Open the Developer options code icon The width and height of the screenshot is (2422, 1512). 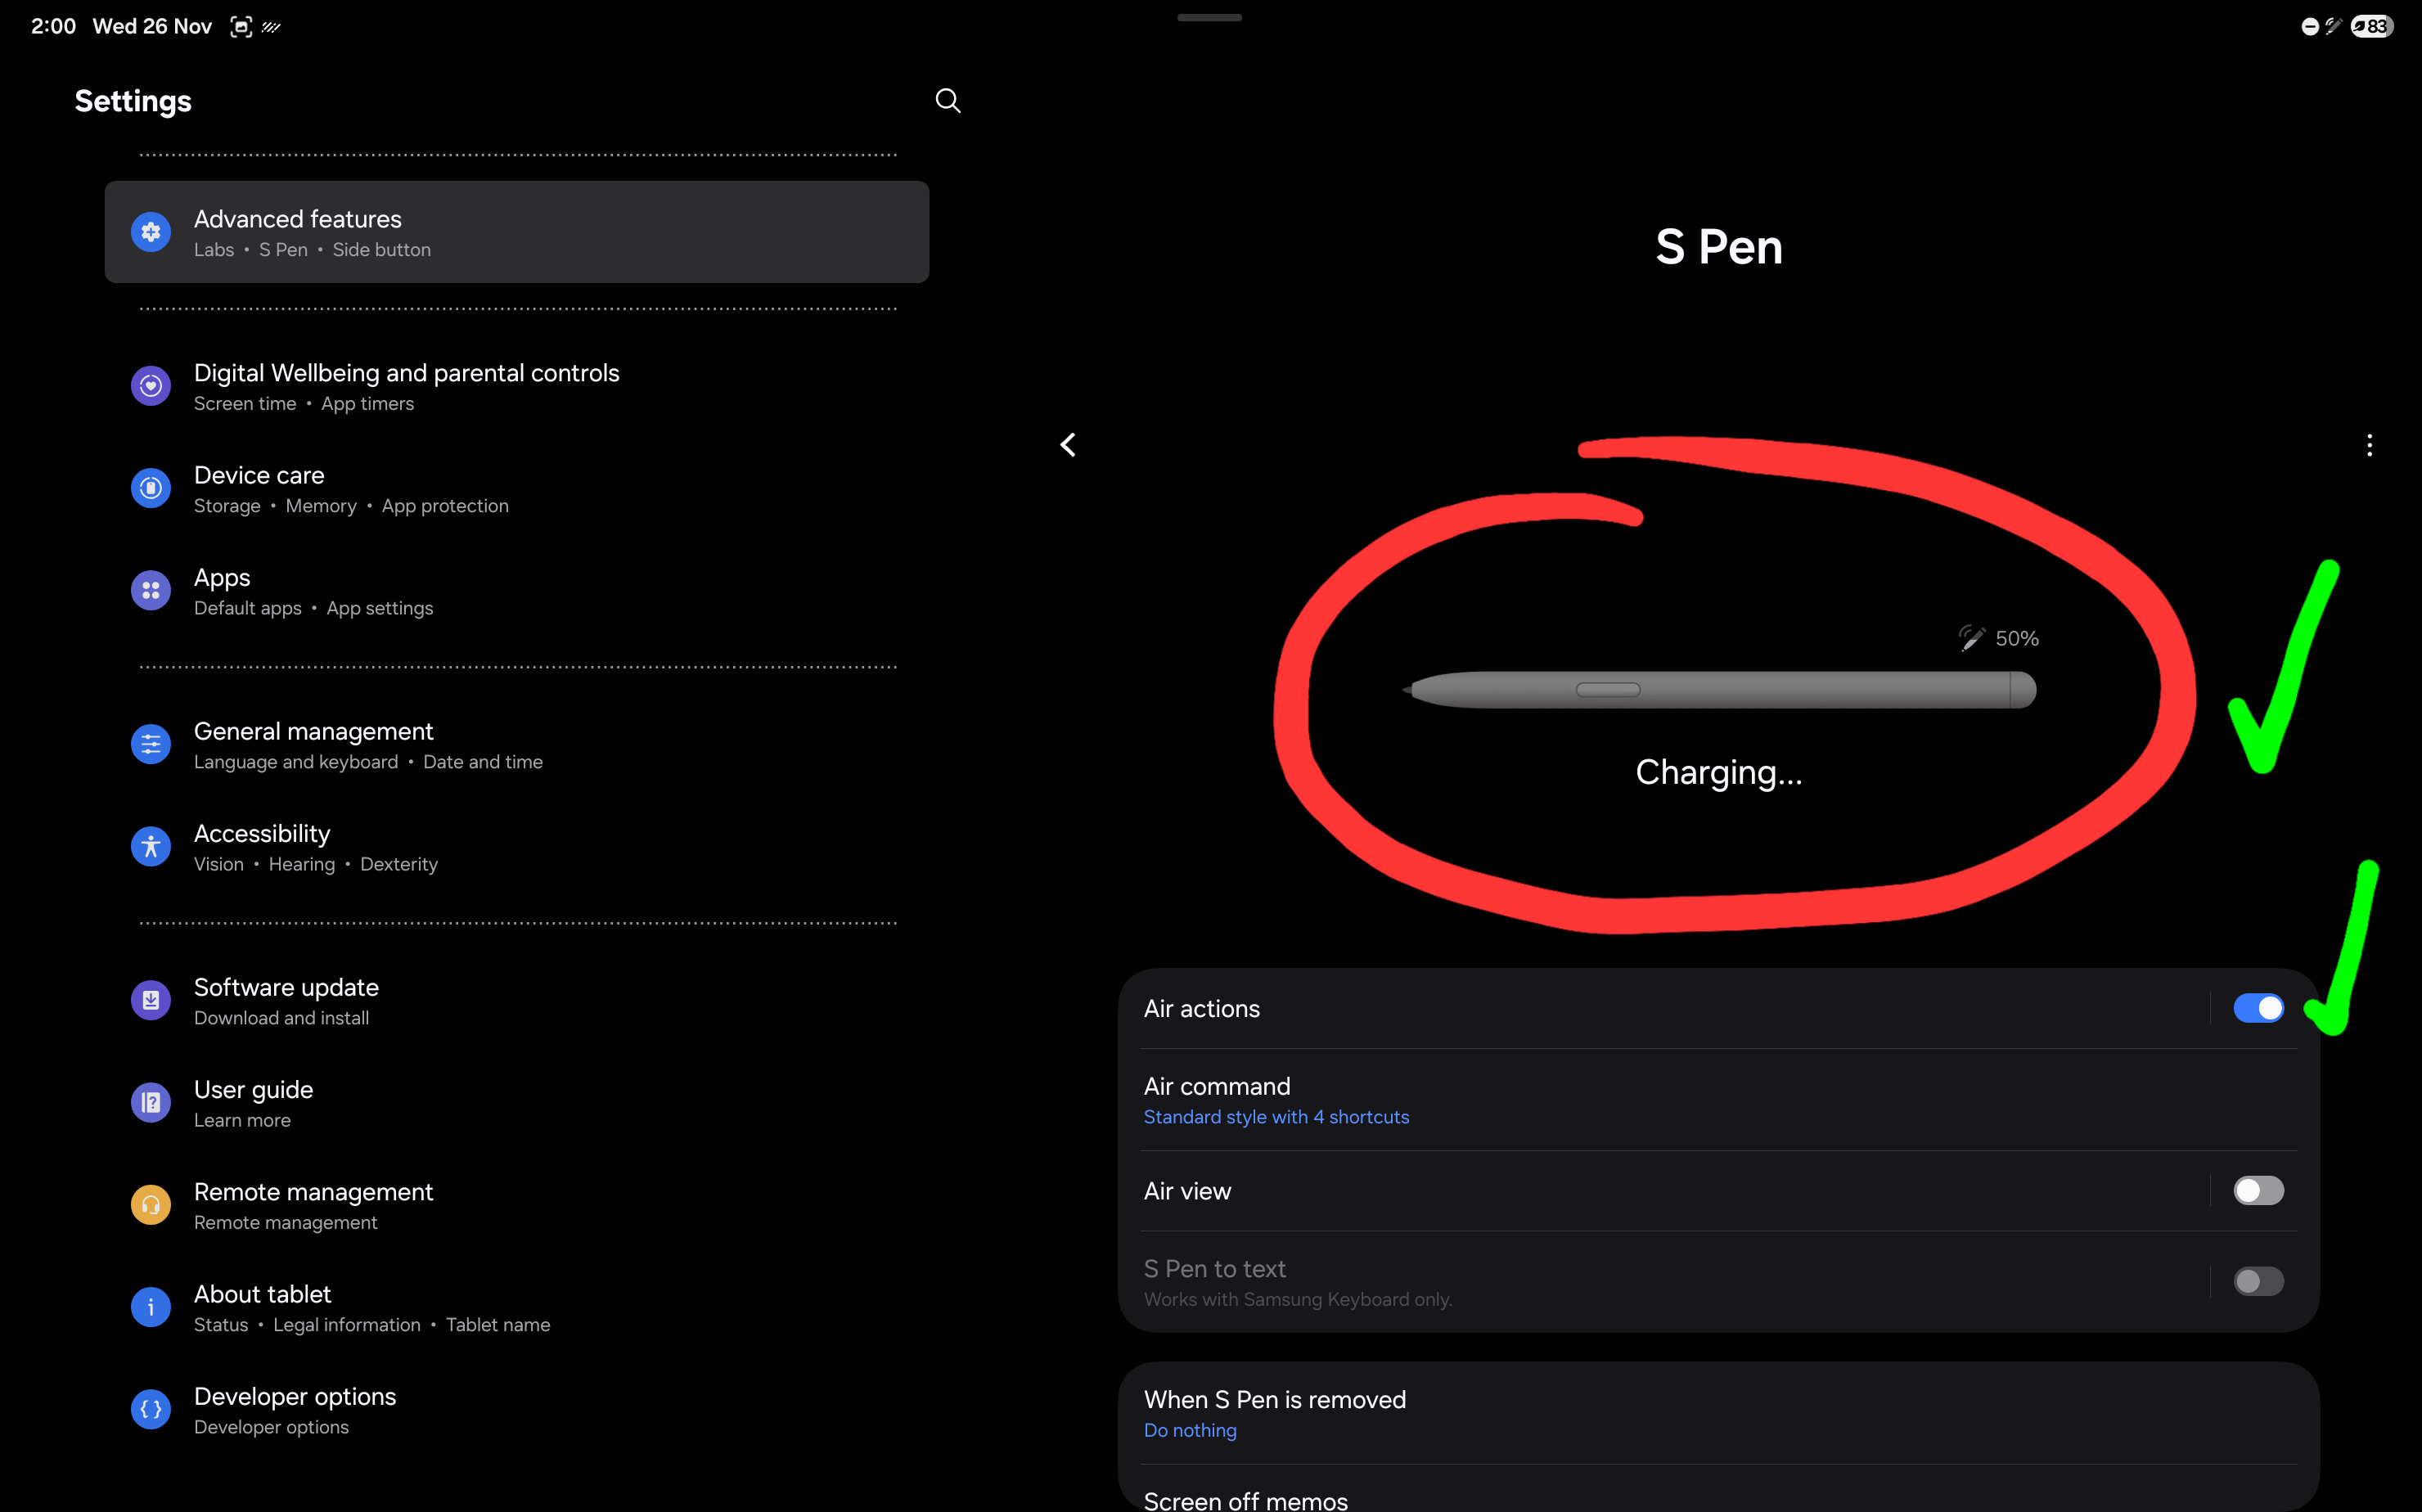coord(150,1409)
